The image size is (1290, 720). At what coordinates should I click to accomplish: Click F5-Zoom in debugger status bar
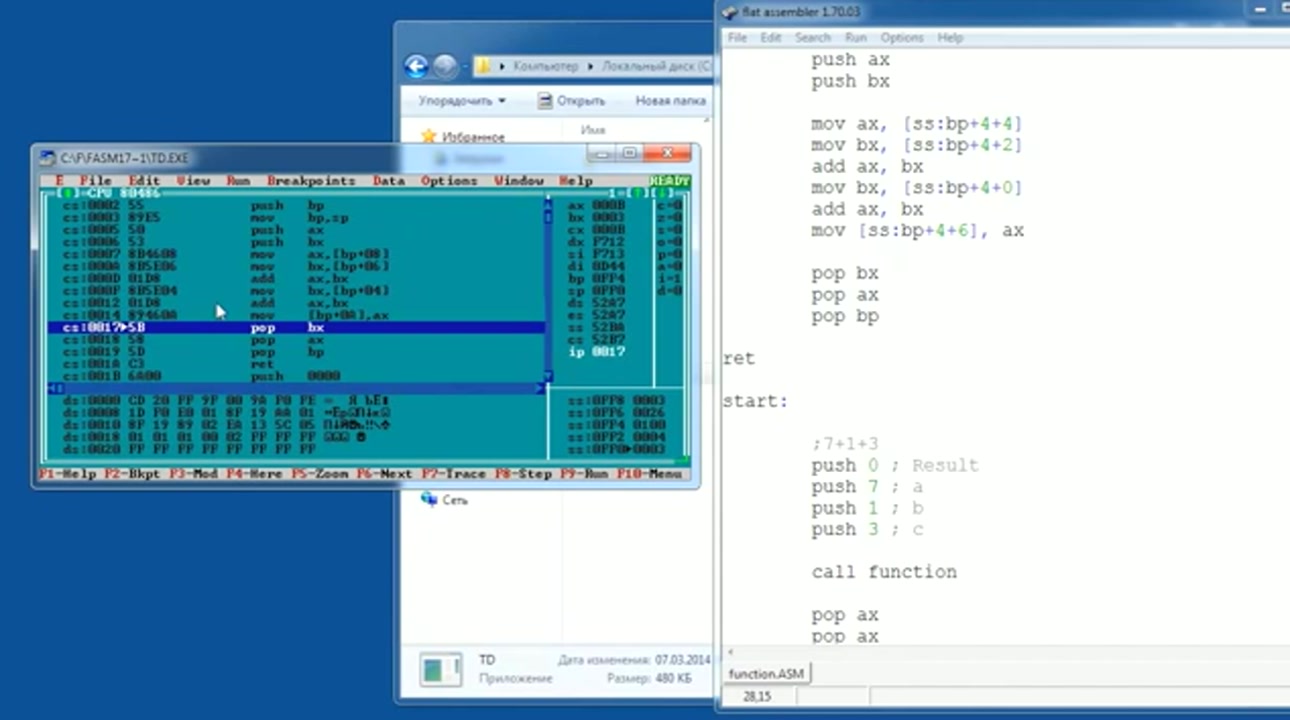pyautogui.click(x=320, y=474)
